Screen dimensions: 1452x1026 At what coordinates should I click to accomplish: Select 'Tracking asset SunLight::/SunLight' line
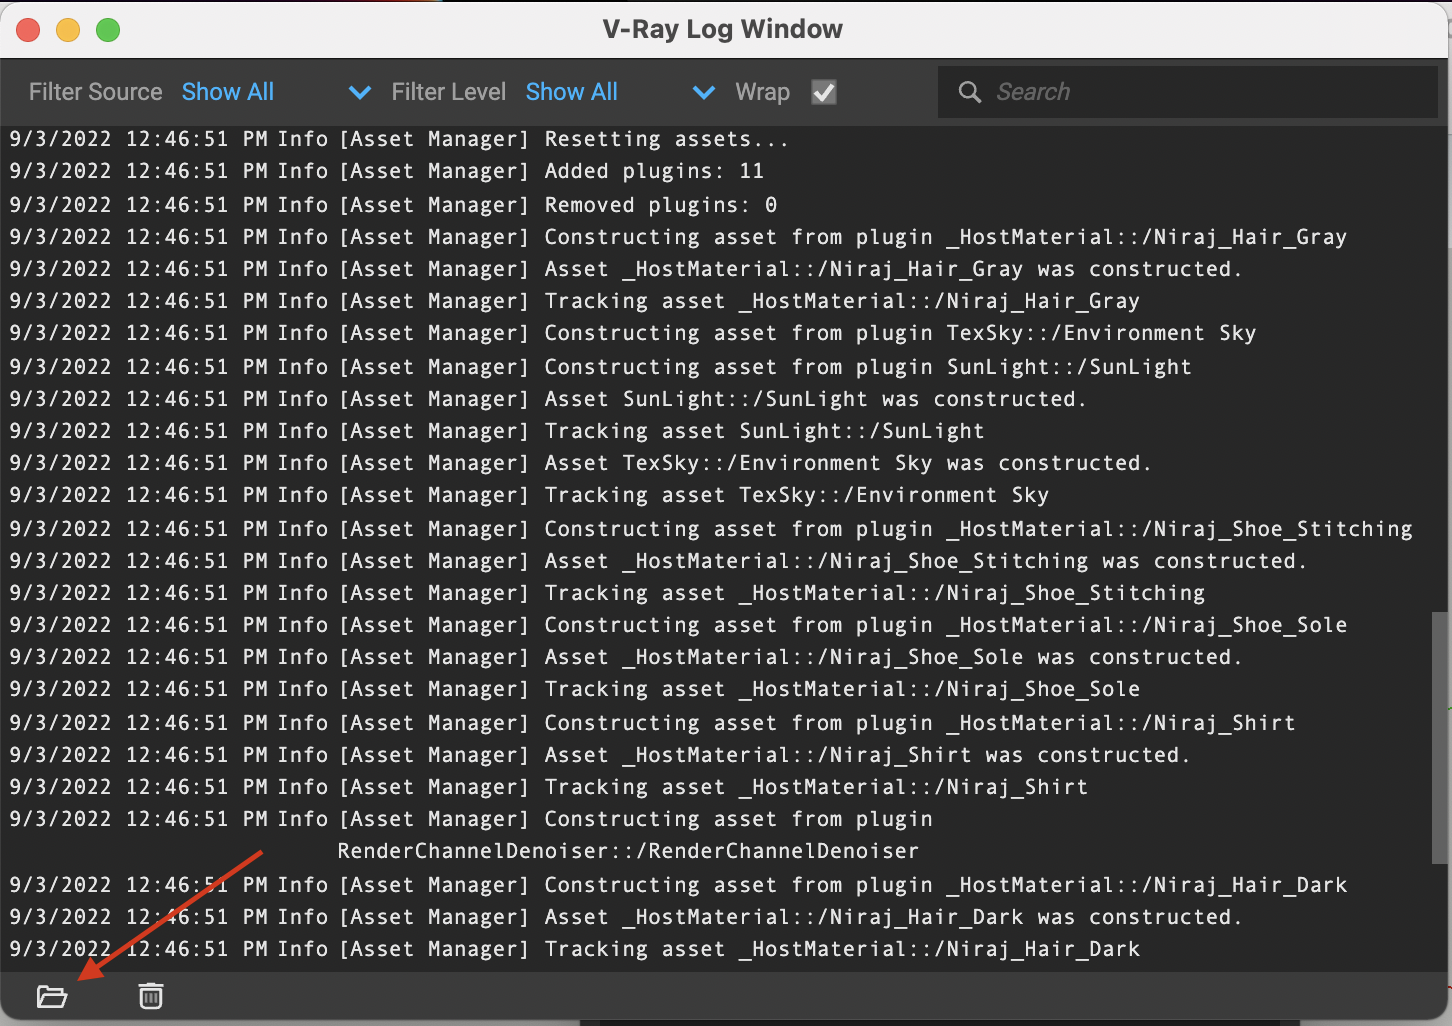[x=497, y=431]
